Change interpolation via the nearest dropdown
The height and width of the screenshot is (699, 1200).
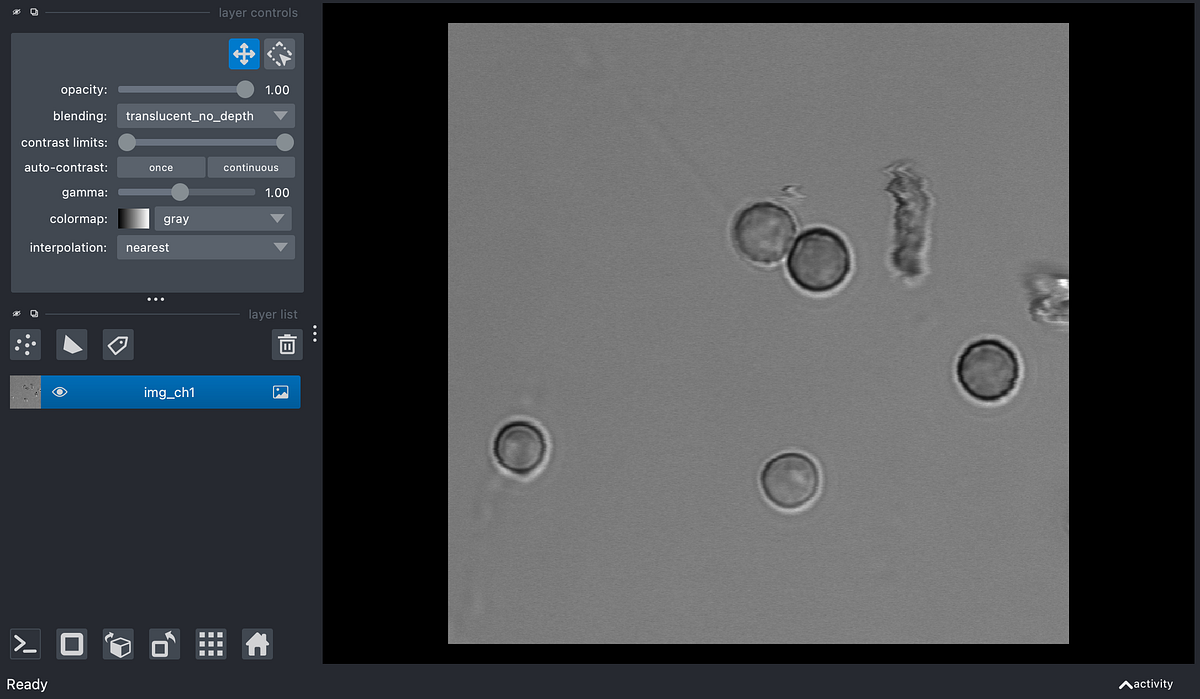pyautogui.click(x=205, y=247)
